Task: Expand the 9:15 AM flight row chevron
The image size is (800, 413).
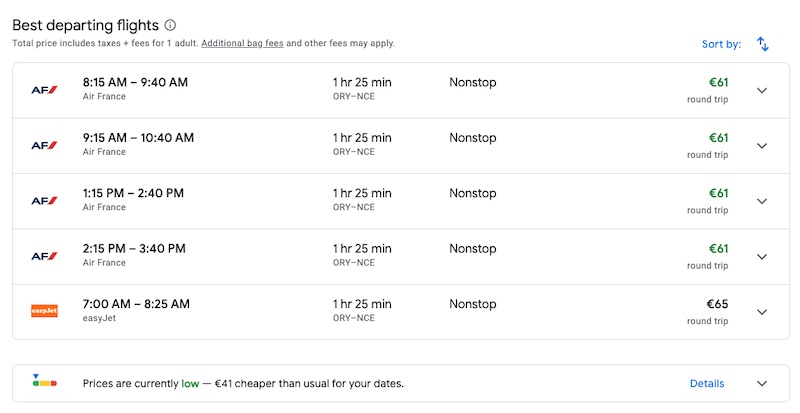Action: point(762,145)
